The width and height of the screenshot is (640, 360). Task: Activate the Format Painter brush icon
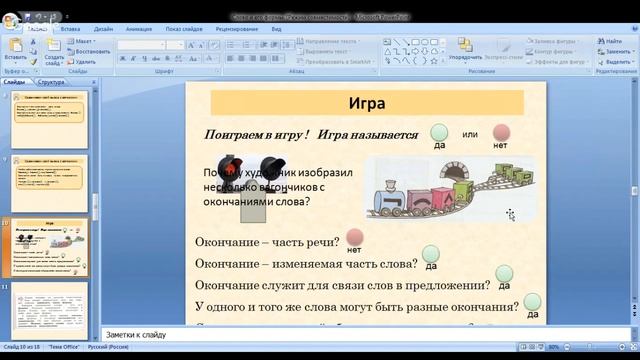pos(33,62)
